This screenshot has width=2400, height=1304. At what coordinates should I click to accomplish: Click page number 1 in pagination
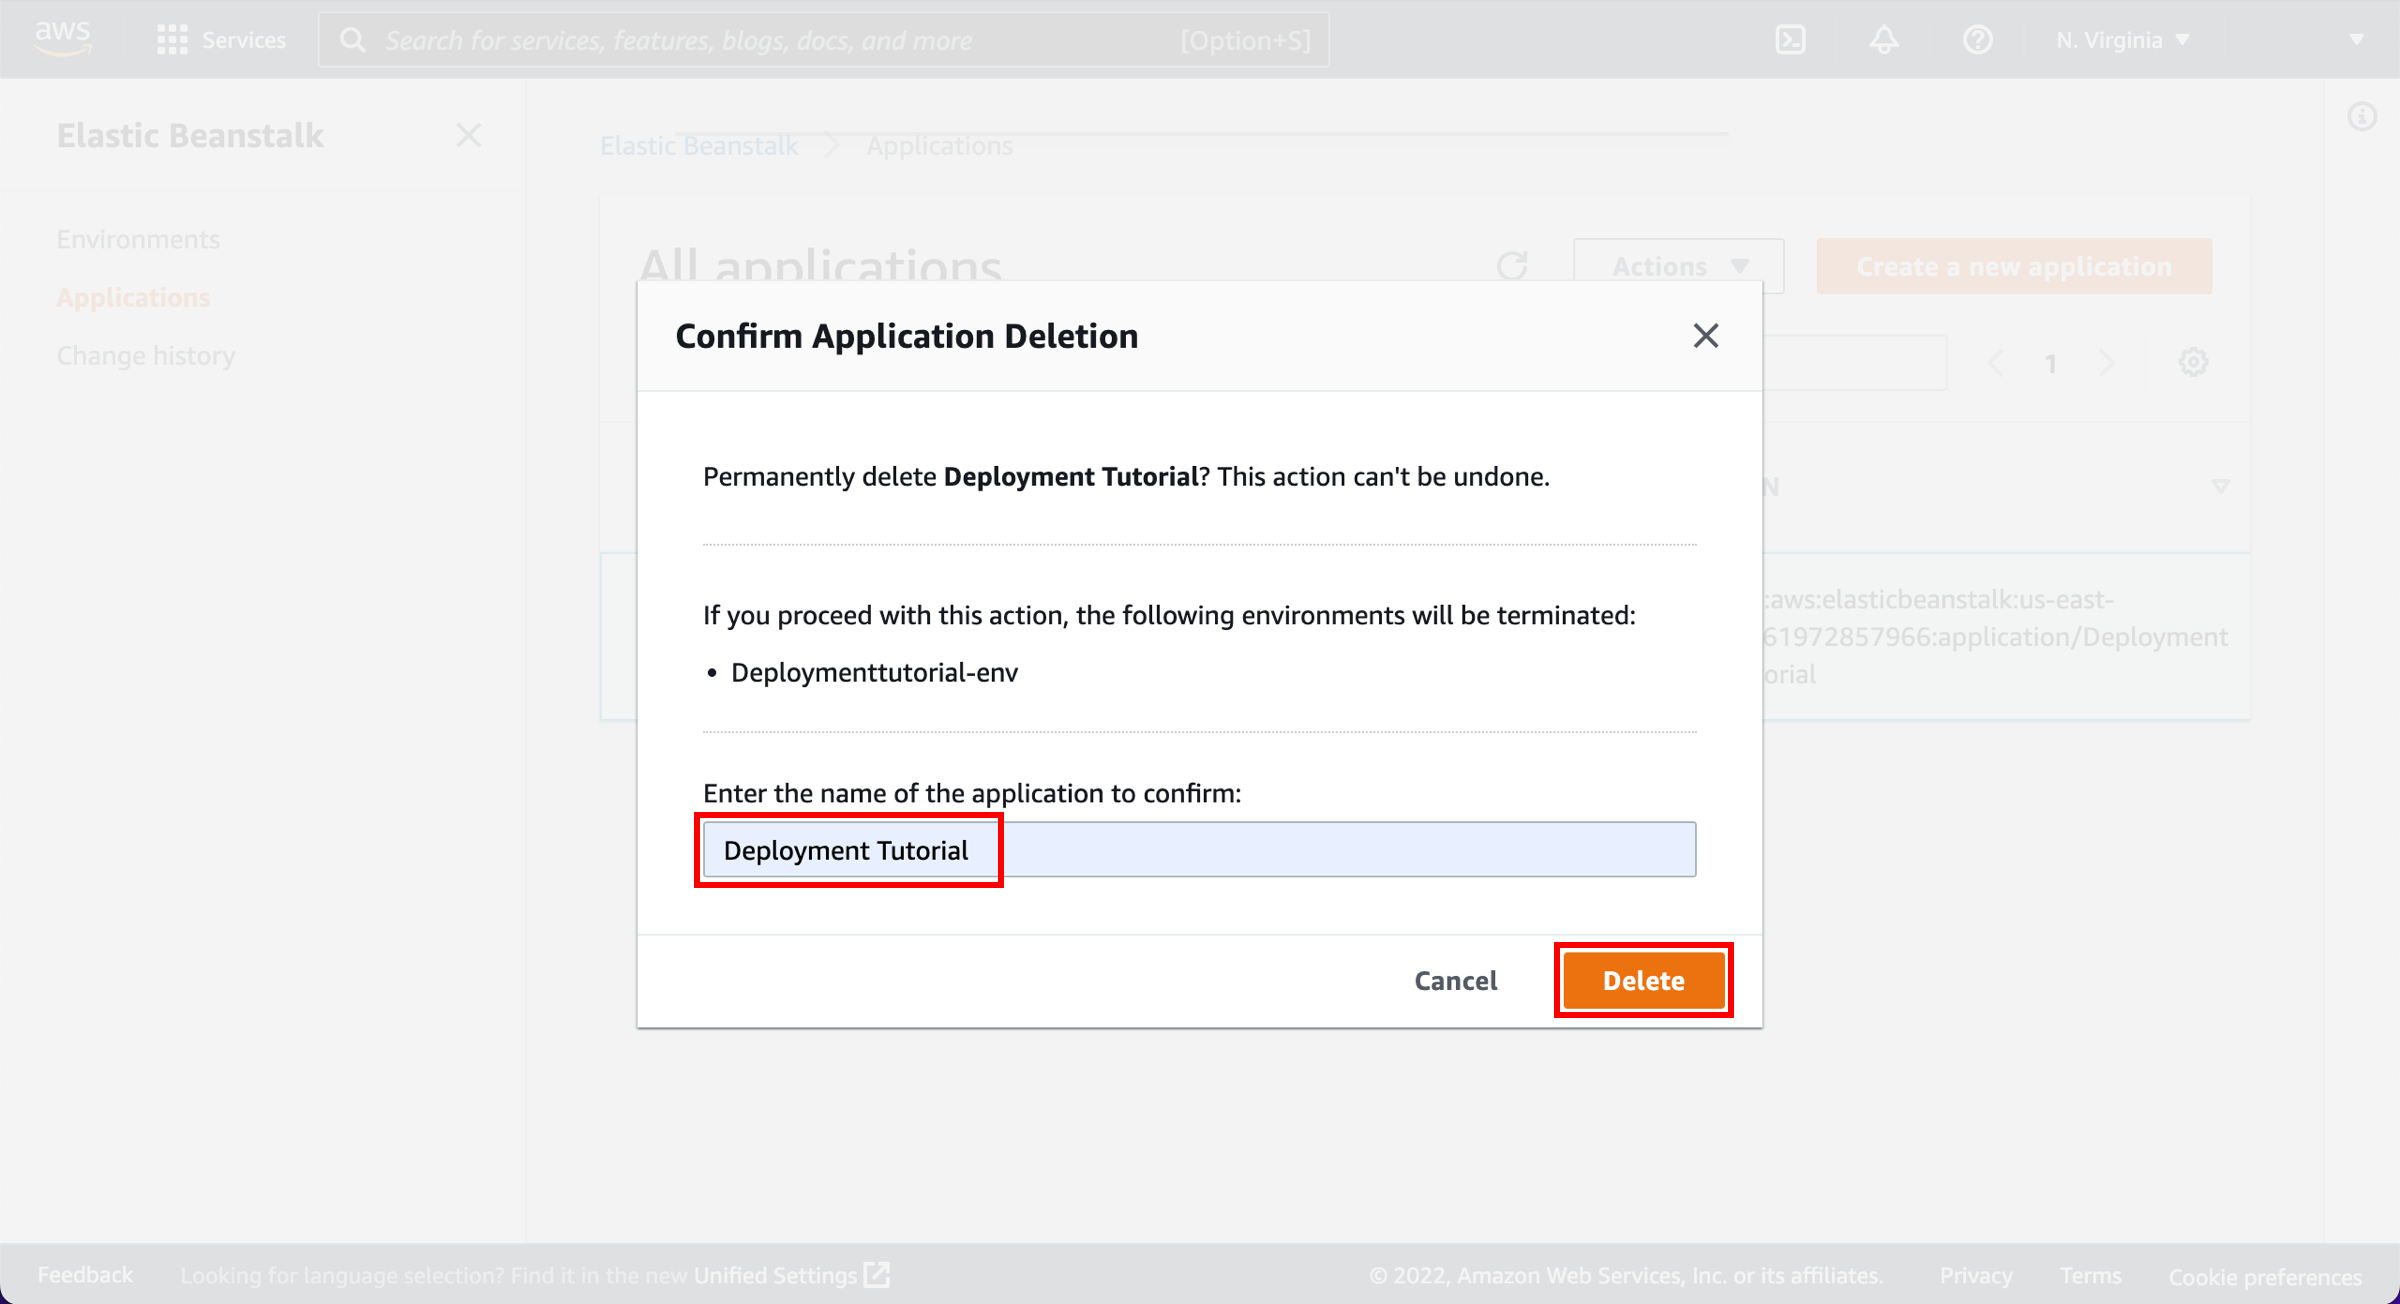click(2050, 363)
